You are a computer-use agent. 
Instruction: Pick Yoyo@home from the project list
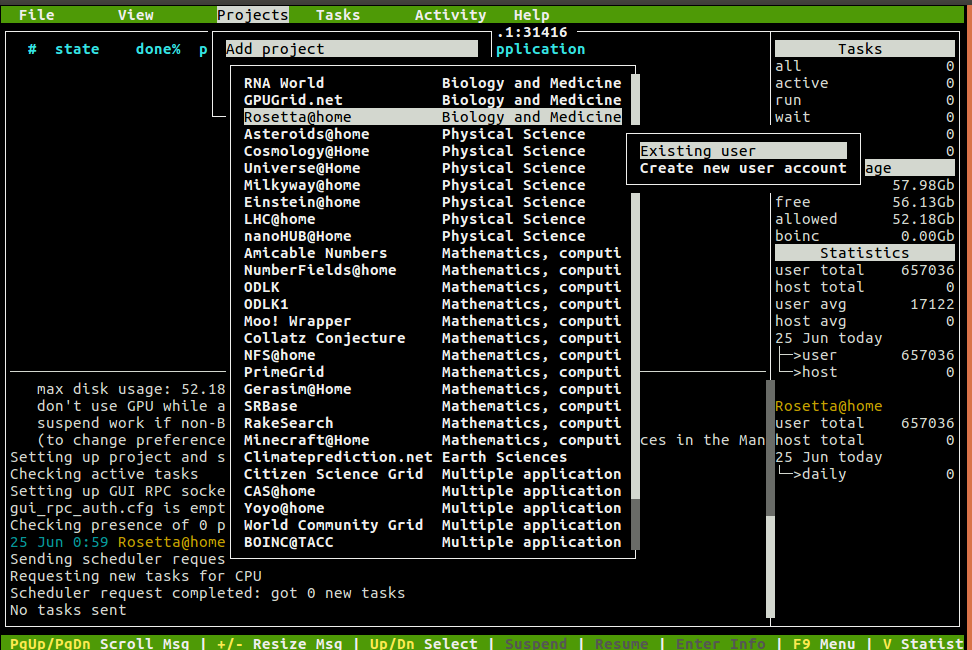tap(433, 508)
